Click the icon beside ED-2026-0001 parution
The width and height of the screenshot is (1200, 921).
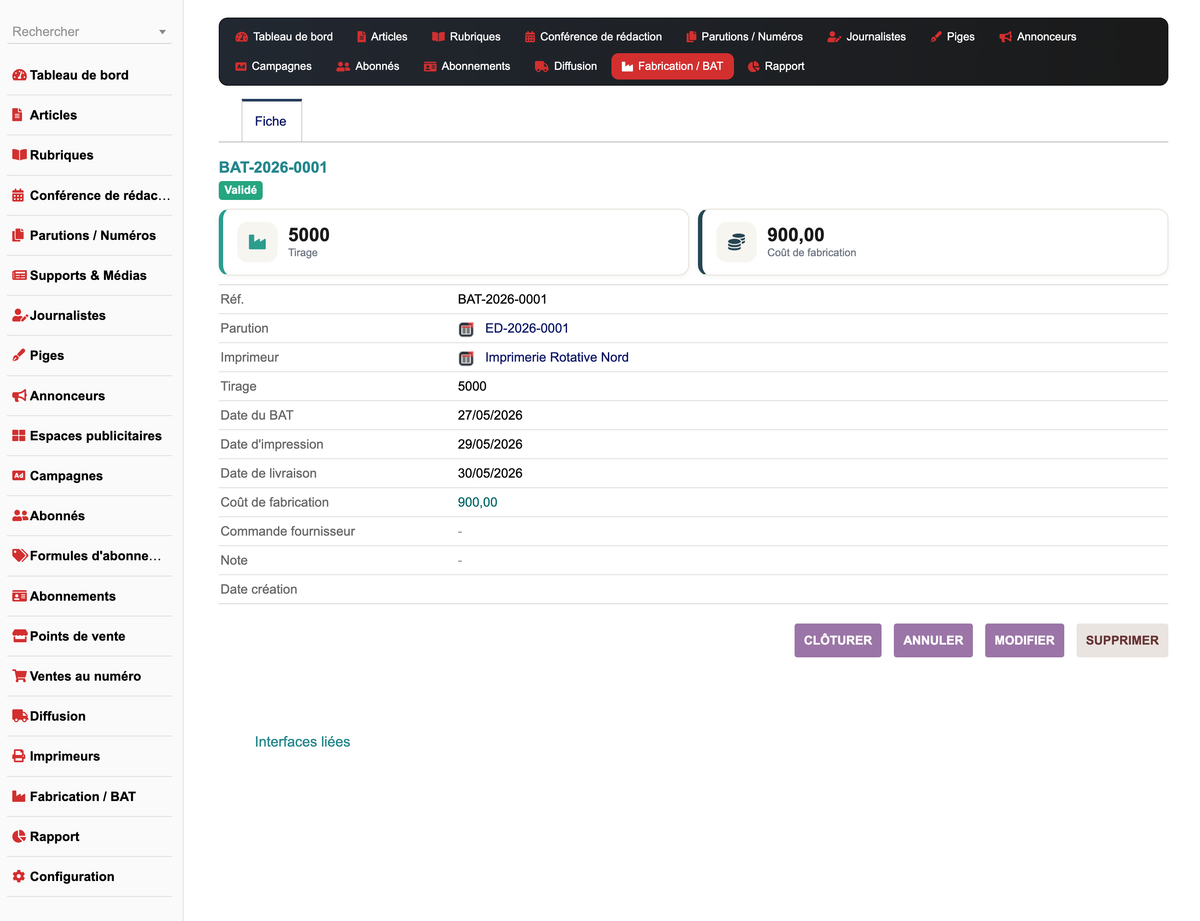(466, 329)
